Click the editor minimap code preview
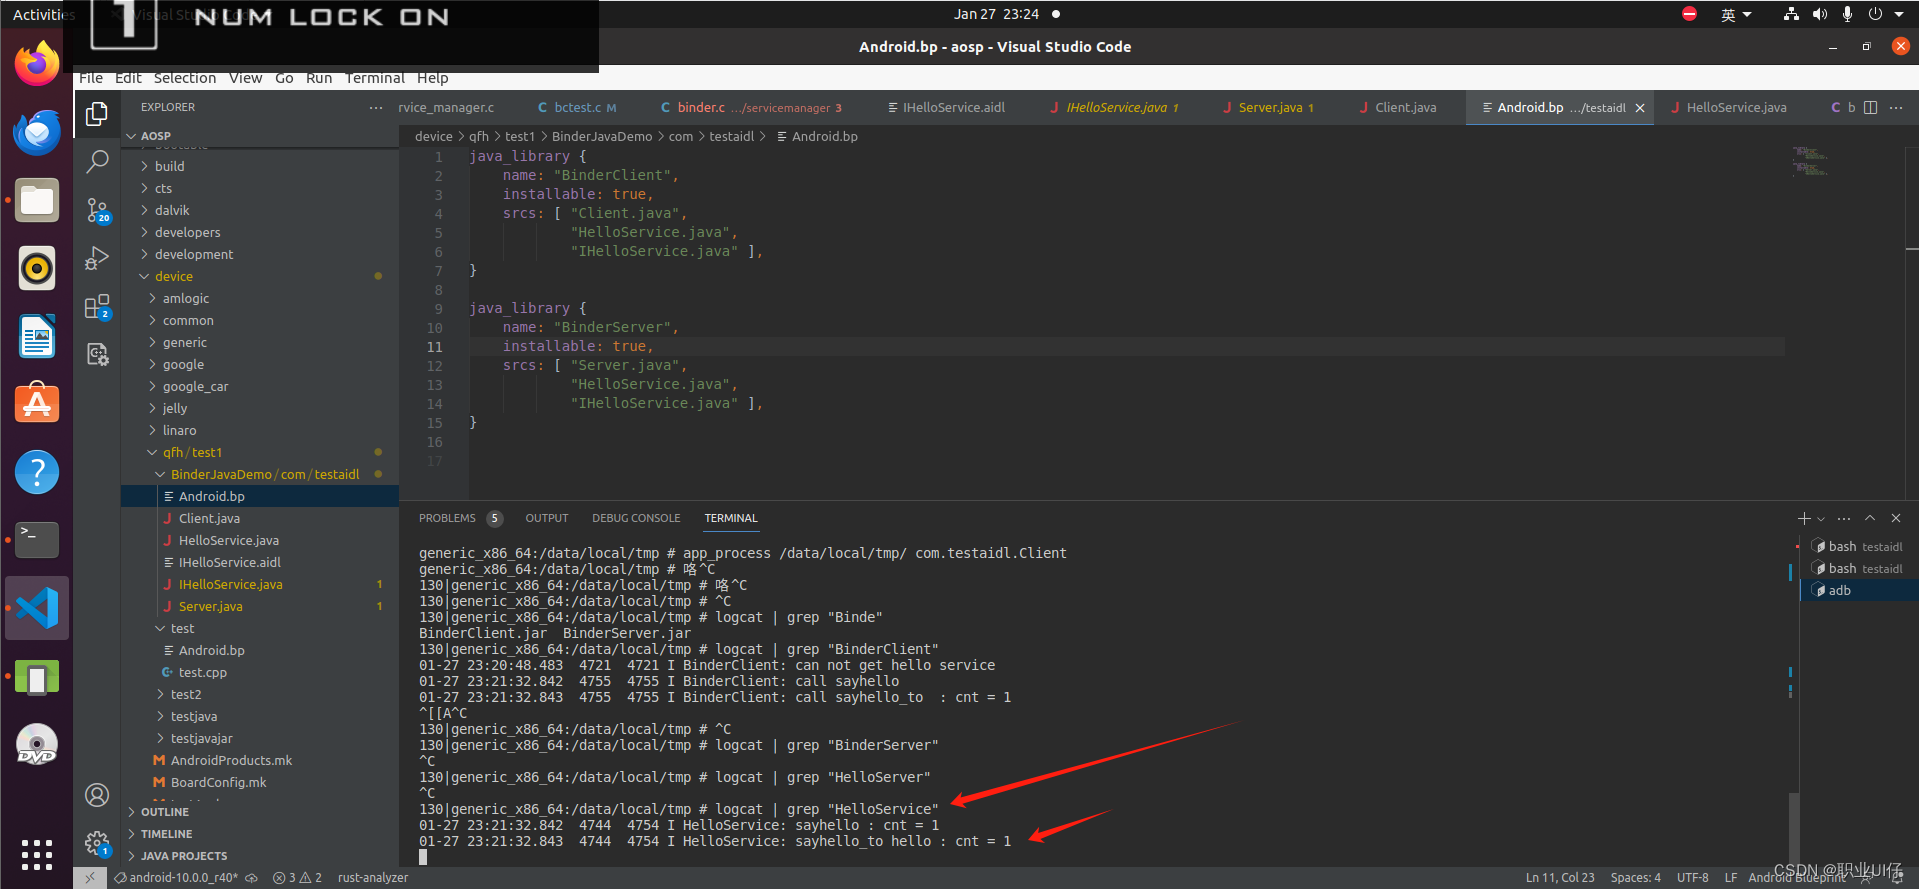This screenshot has width=1919, height=889. point(1810,160)
